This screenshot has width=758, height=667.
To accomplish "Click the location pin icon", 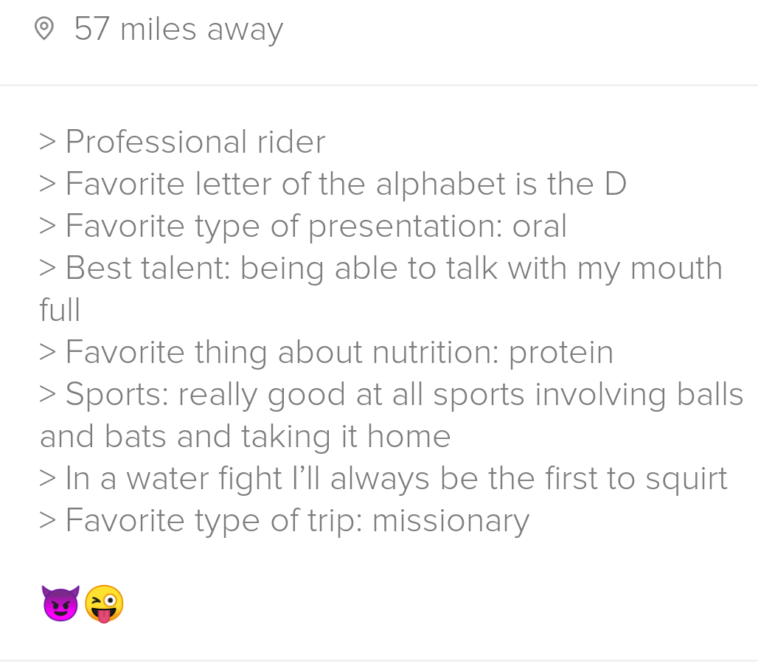I will point(43,30).
